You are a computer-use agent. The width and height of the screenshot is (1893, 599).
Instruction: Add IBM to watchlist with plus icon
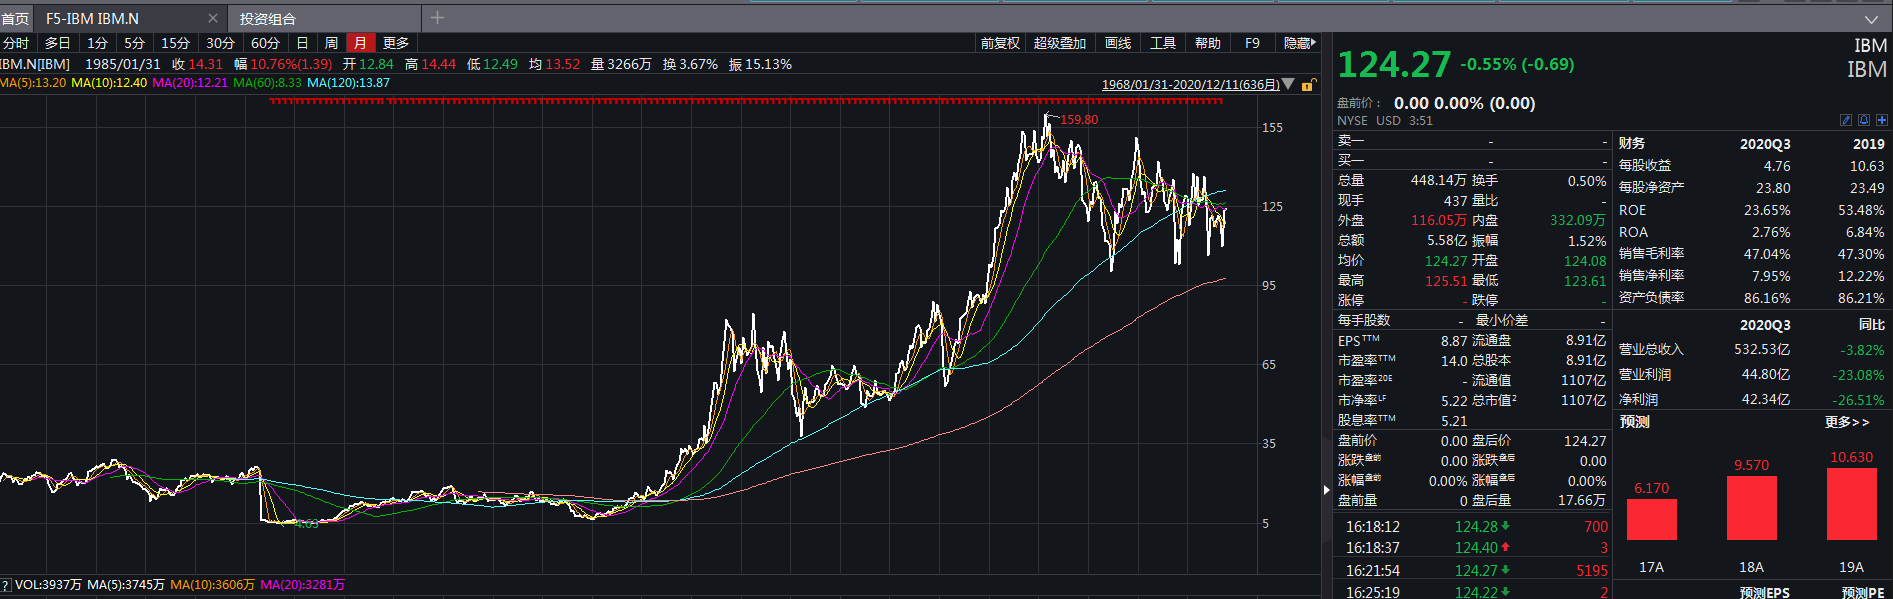[1882, 120]
